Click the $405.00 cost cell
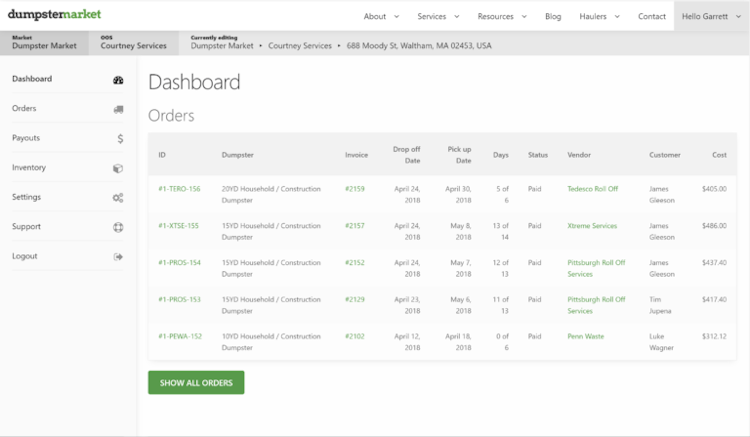 click(x=714, y=189)
